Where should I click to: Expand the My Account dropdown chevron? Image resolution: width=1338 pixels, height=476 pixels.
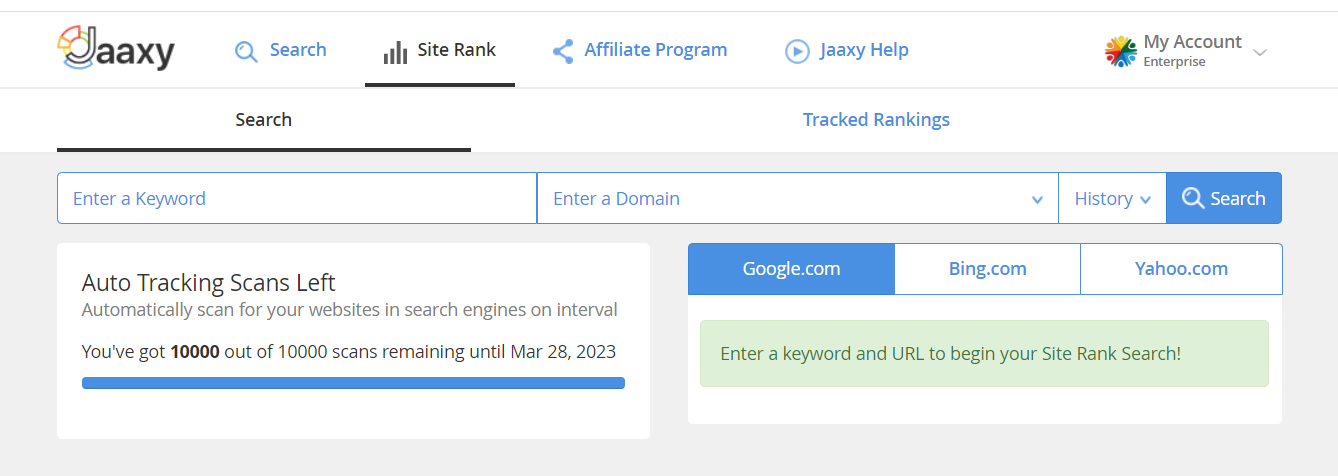coord(1260,52)
